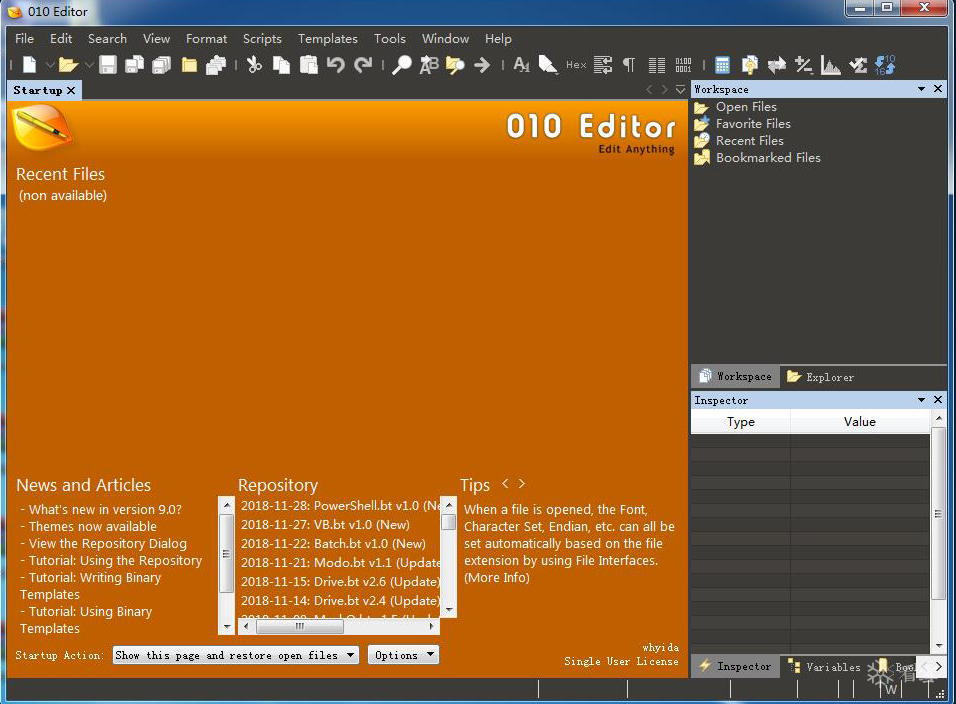Open the File menu
Image resolution: width=956 pixels, height=704 pixels.
(x=24, y=38)
